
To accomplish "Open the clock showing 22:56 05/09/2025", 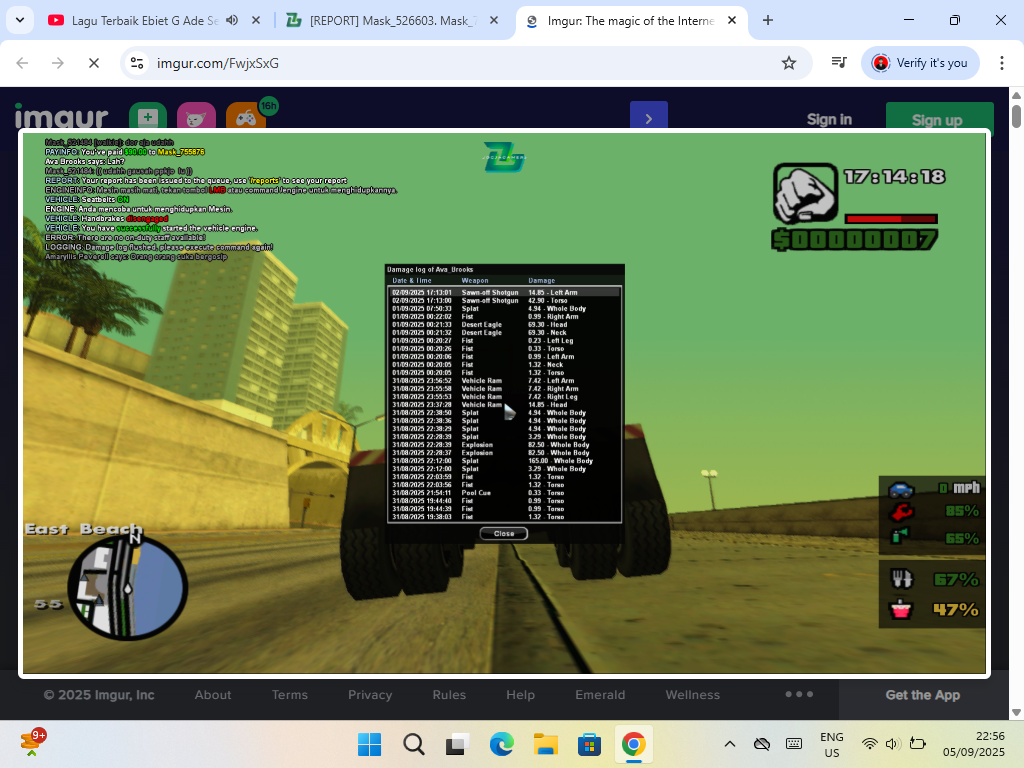I will (x=974, y=744).
